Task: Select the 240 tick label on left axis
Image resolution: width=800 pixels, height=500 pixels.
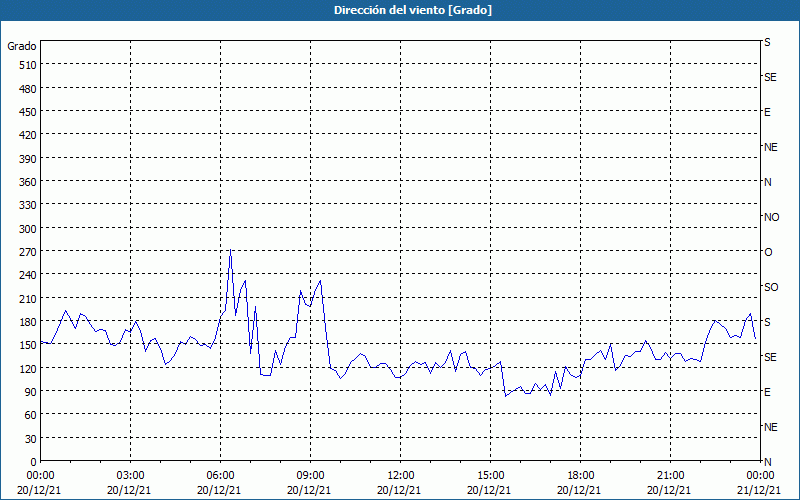Action: [x=28, y=275]
